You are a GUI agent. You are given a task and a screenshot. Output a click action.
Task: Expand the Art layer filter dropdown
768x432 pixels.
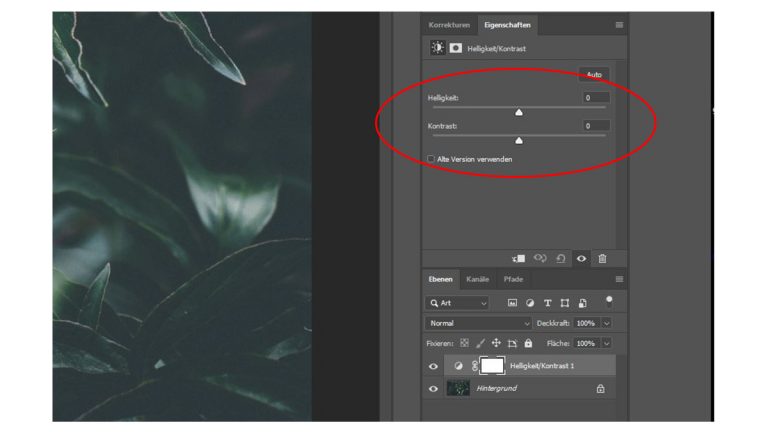click(x=459, y=303)
